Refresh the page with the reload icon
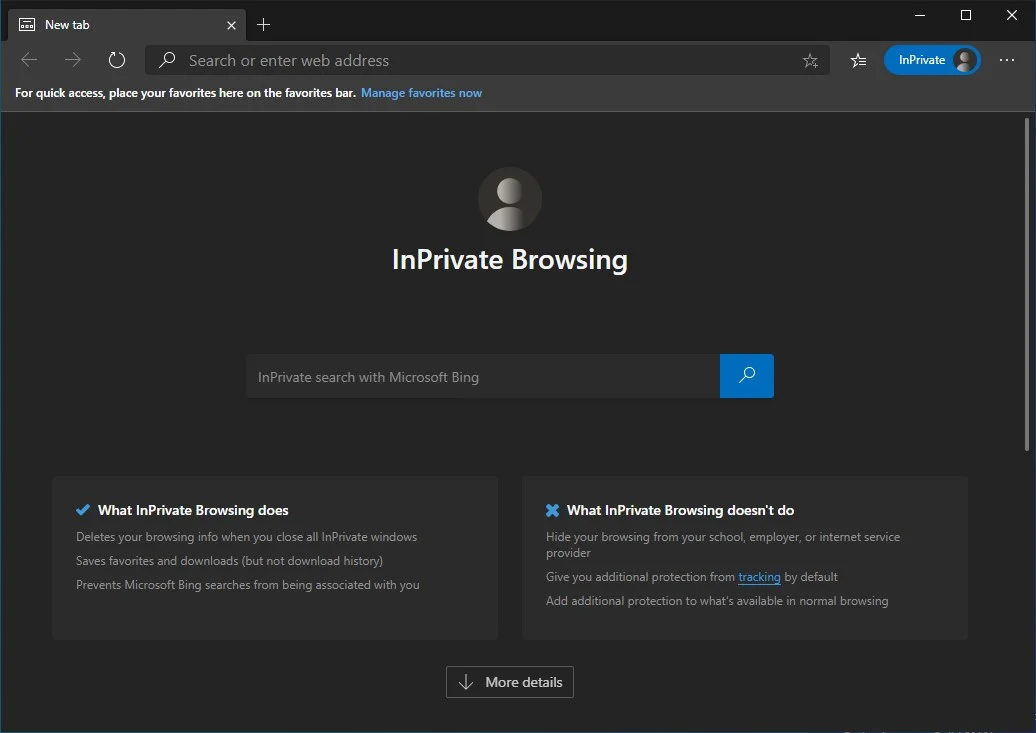The width and height of the screenshot is (1036, 733). tap(117, 60)
